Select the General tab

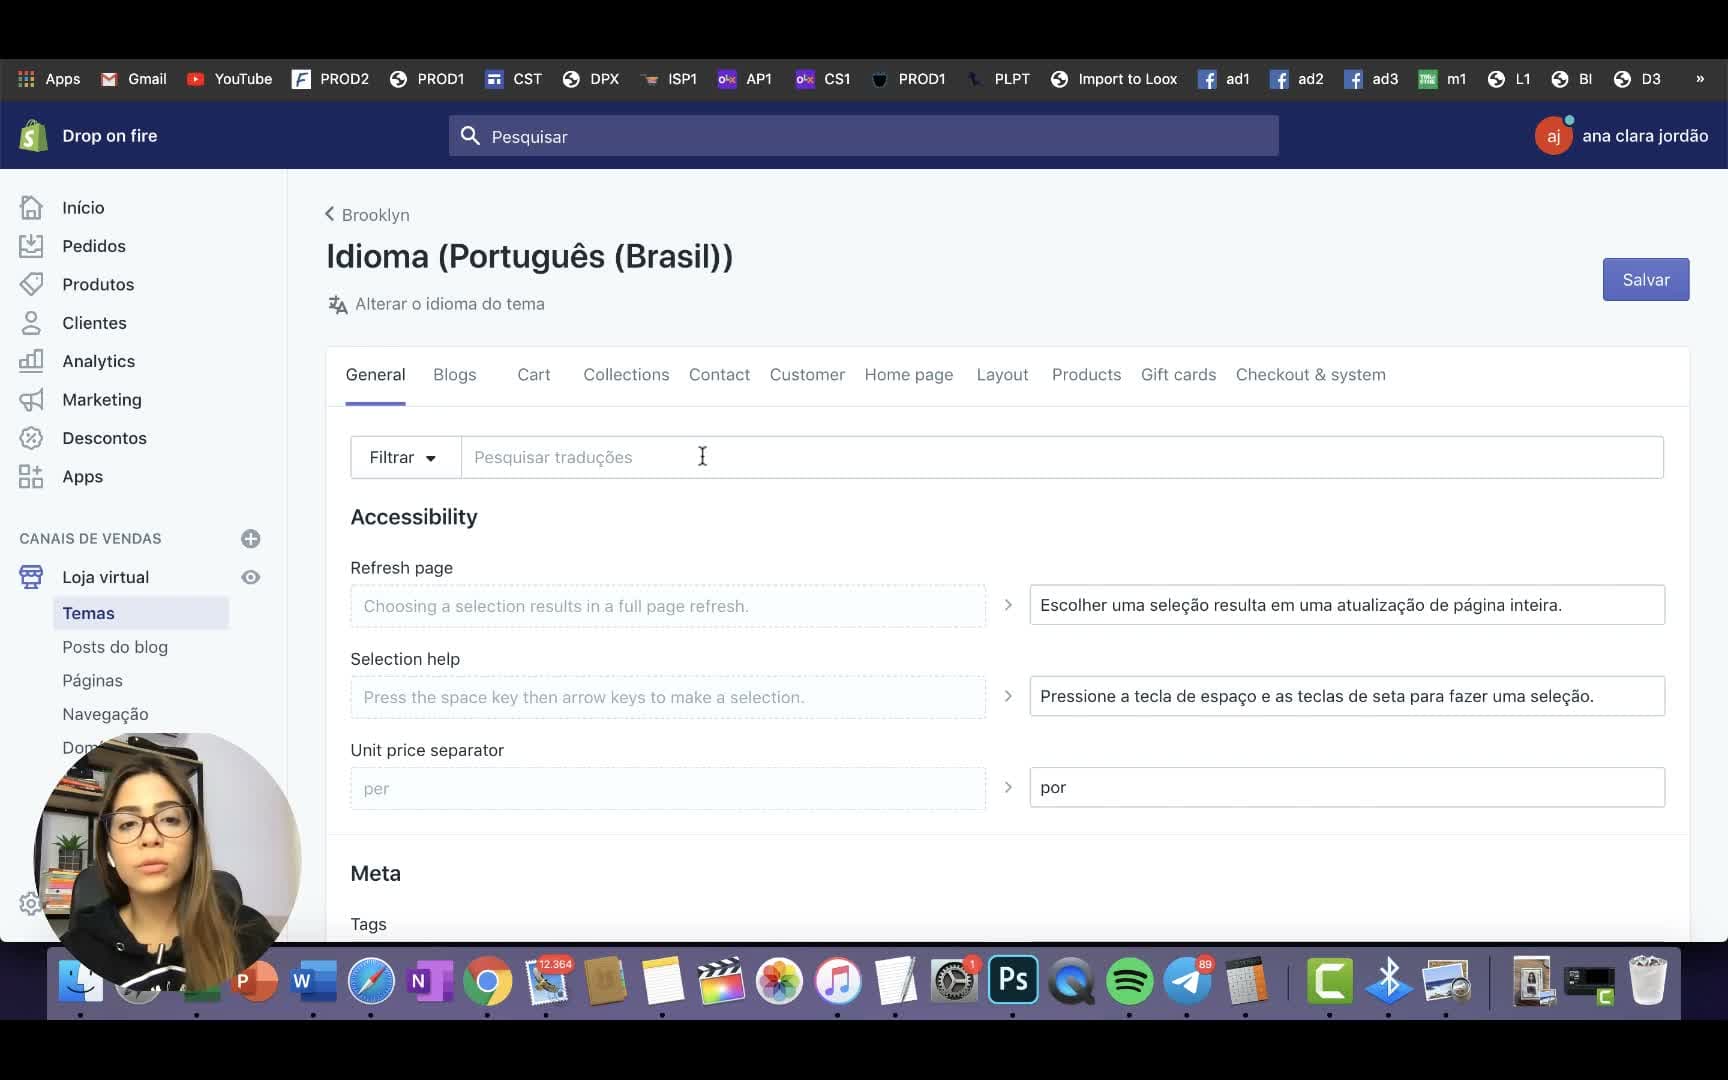375,375
